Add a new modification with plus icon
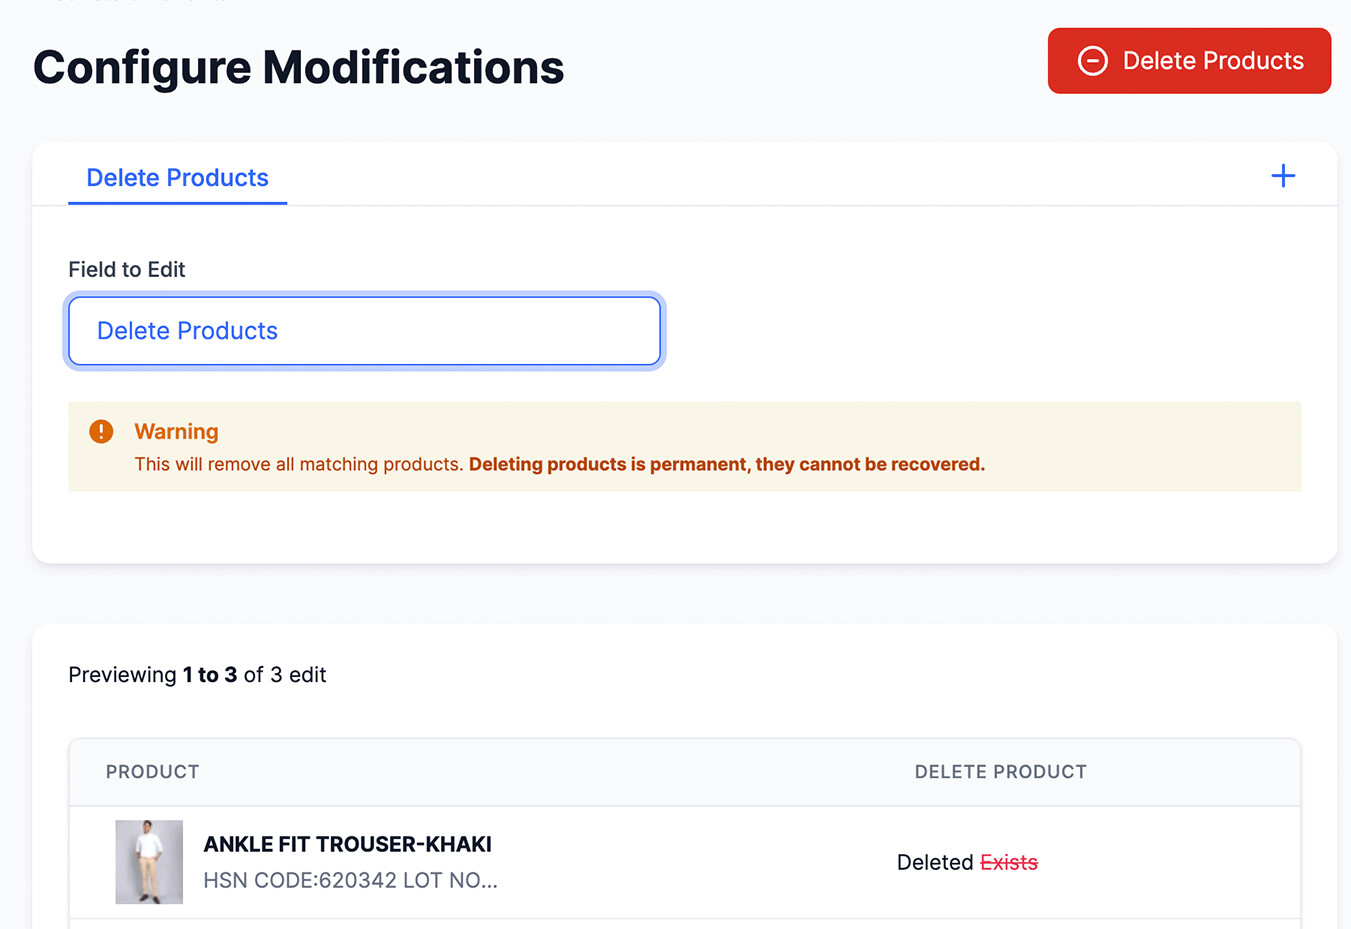The width and height of the screenshot is (1351, 929). (x=1283, y=177)
